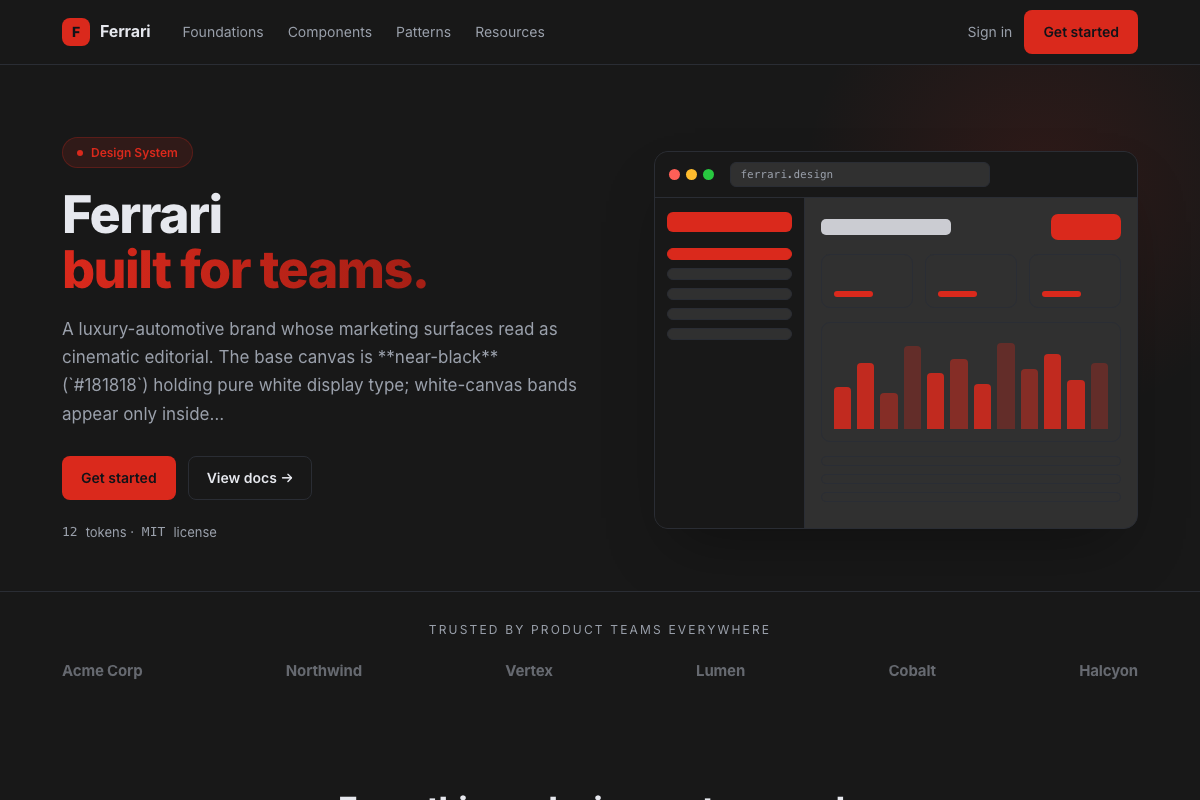Click the Ferrari brand name in header
Viewport: 1200px width, 800px height.
coord(125,32)
